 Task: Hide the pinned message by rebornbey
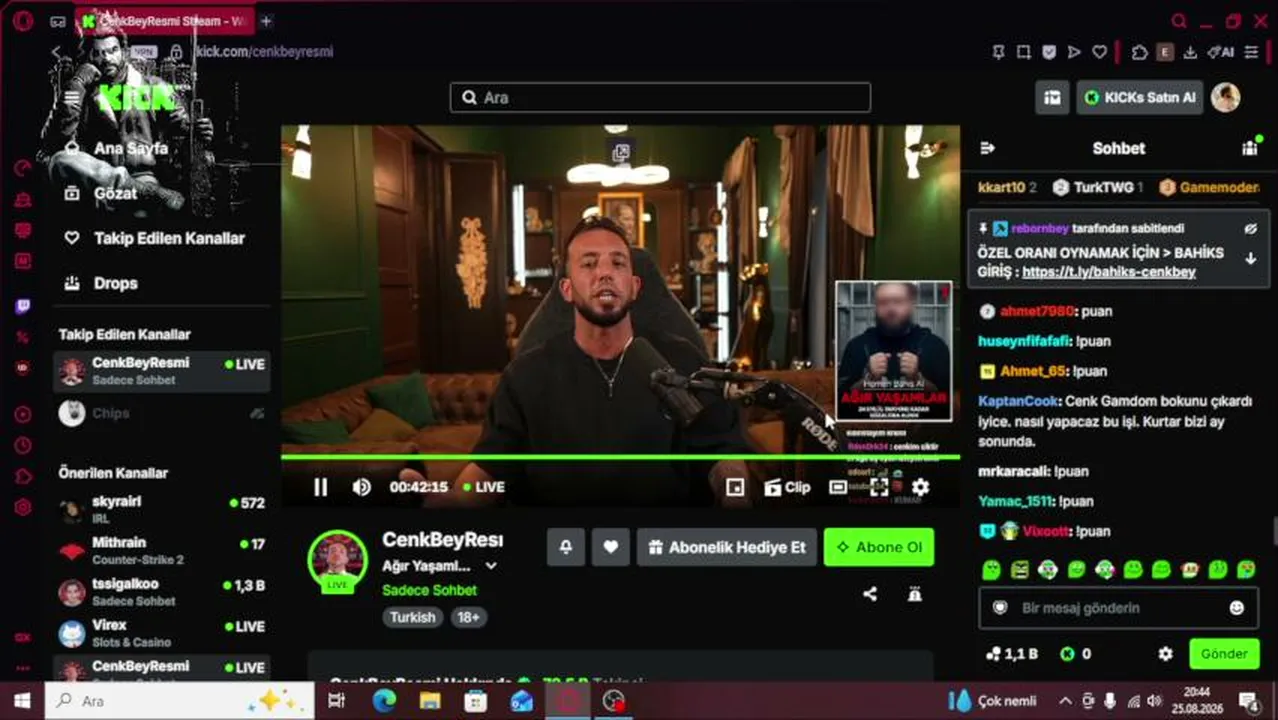click(1250, 228)
